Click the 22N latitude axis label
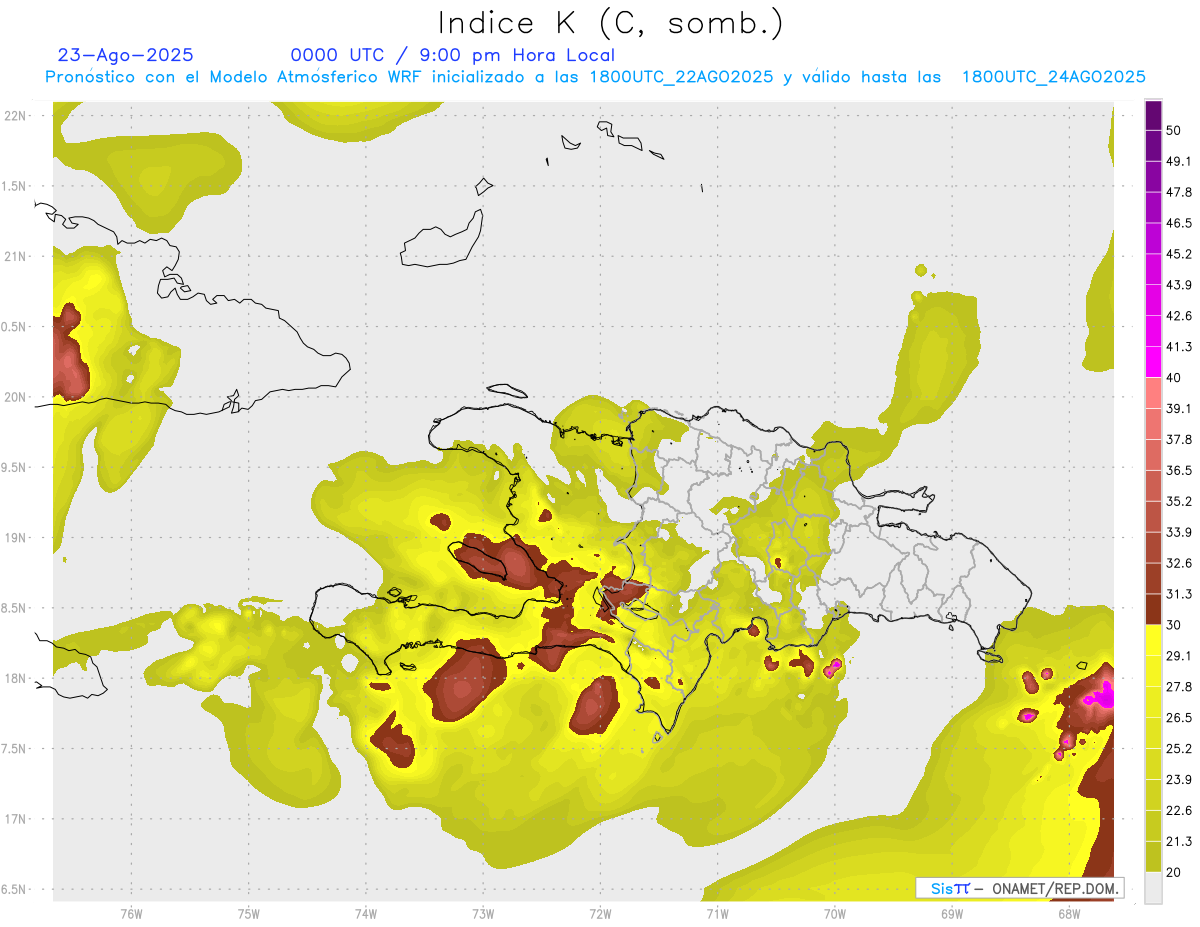 [15, 115]
